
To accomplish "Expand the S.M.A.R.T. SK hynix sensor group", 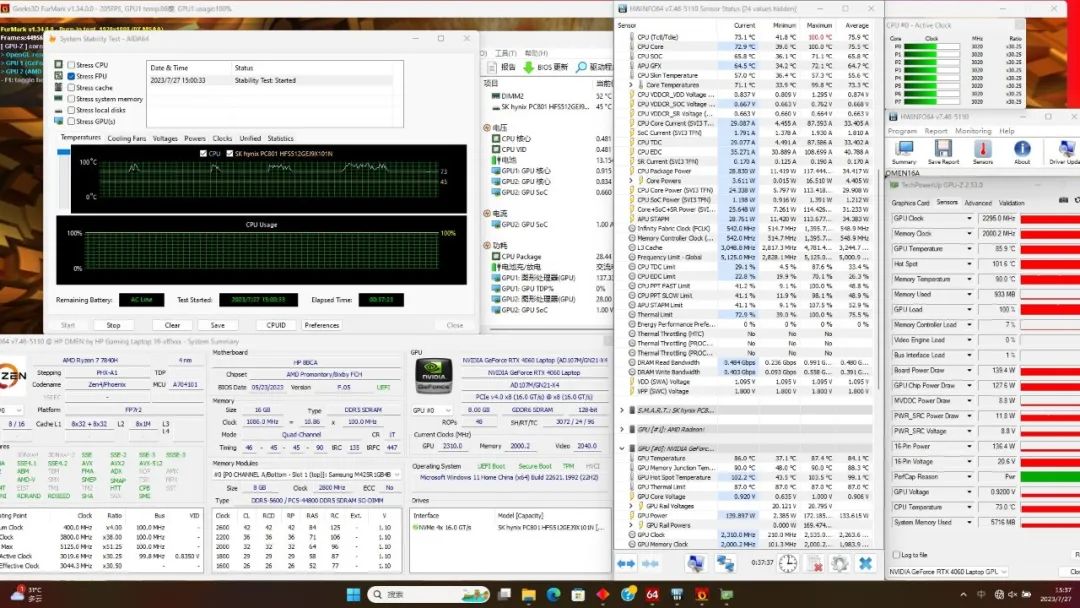I will coord(622,410).
